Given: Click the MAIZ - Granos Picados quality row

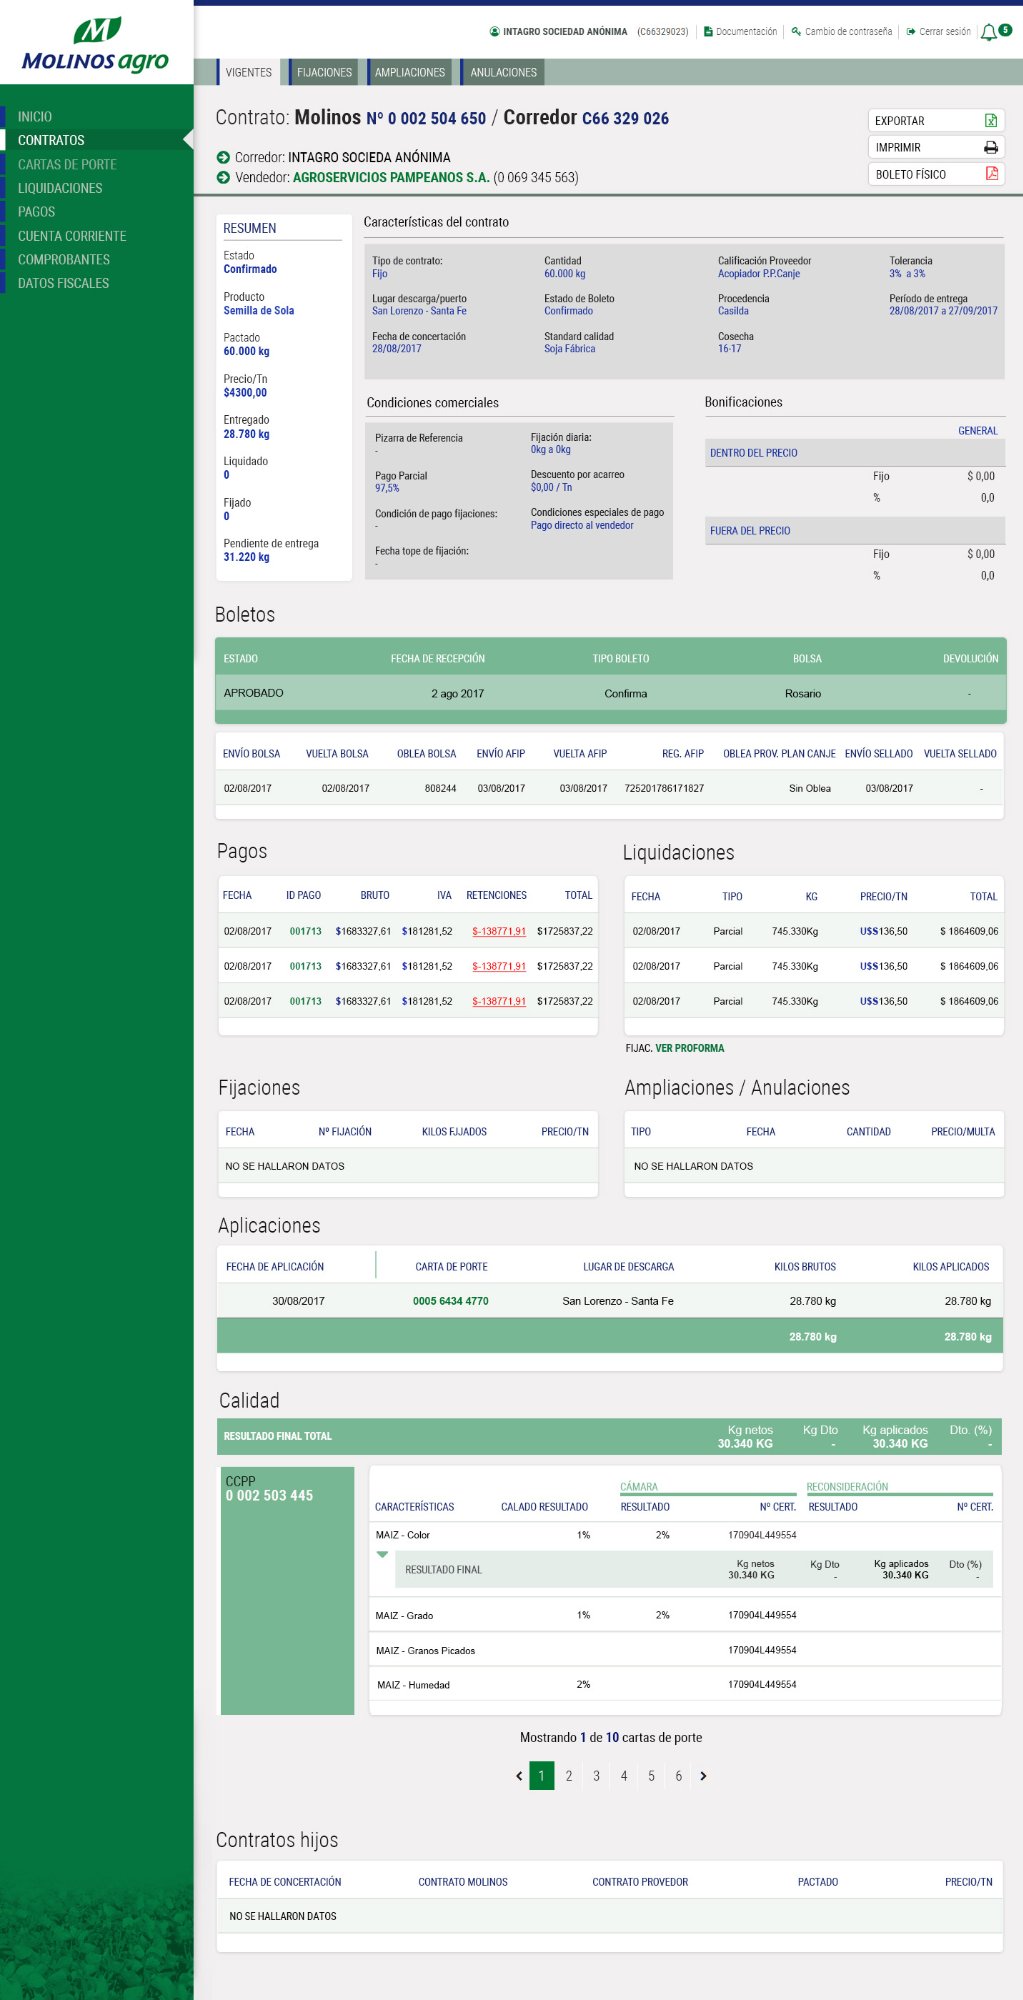Looking at the screenshot, I should [686, 1650].
